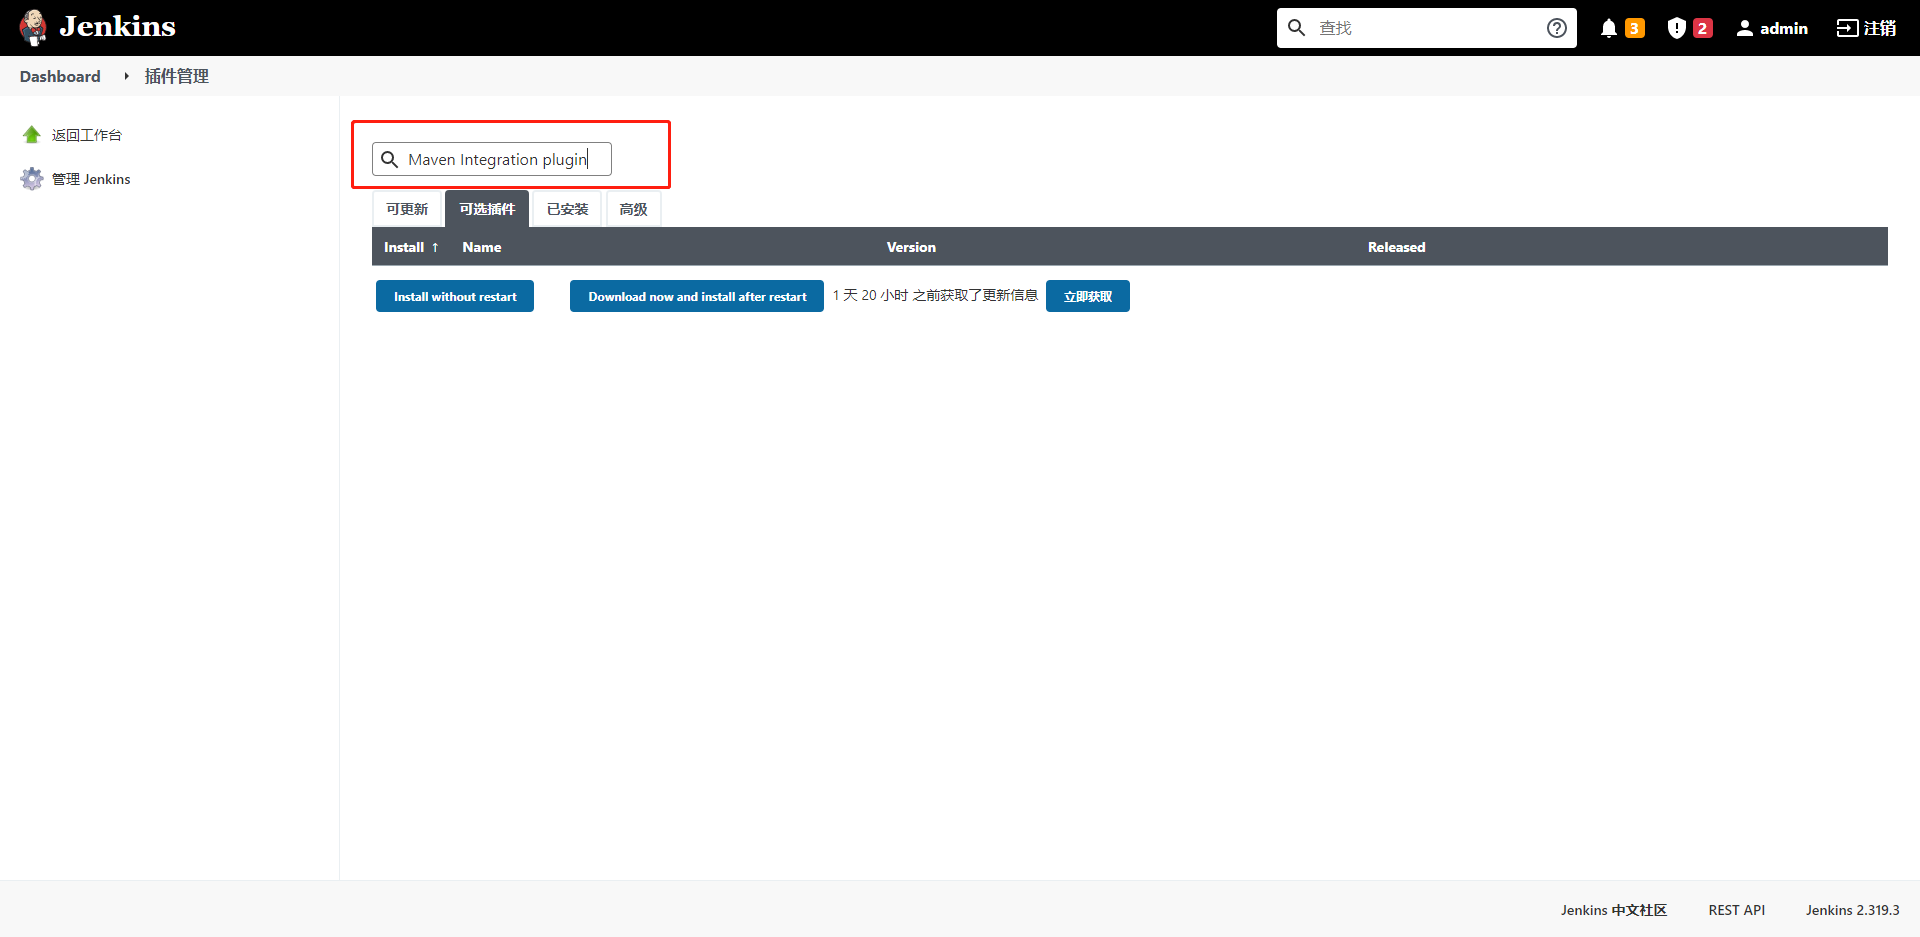This screenshot has height=937, width=1920.
Task: Select the 可选插件 tab
Action: pos(487,209)
